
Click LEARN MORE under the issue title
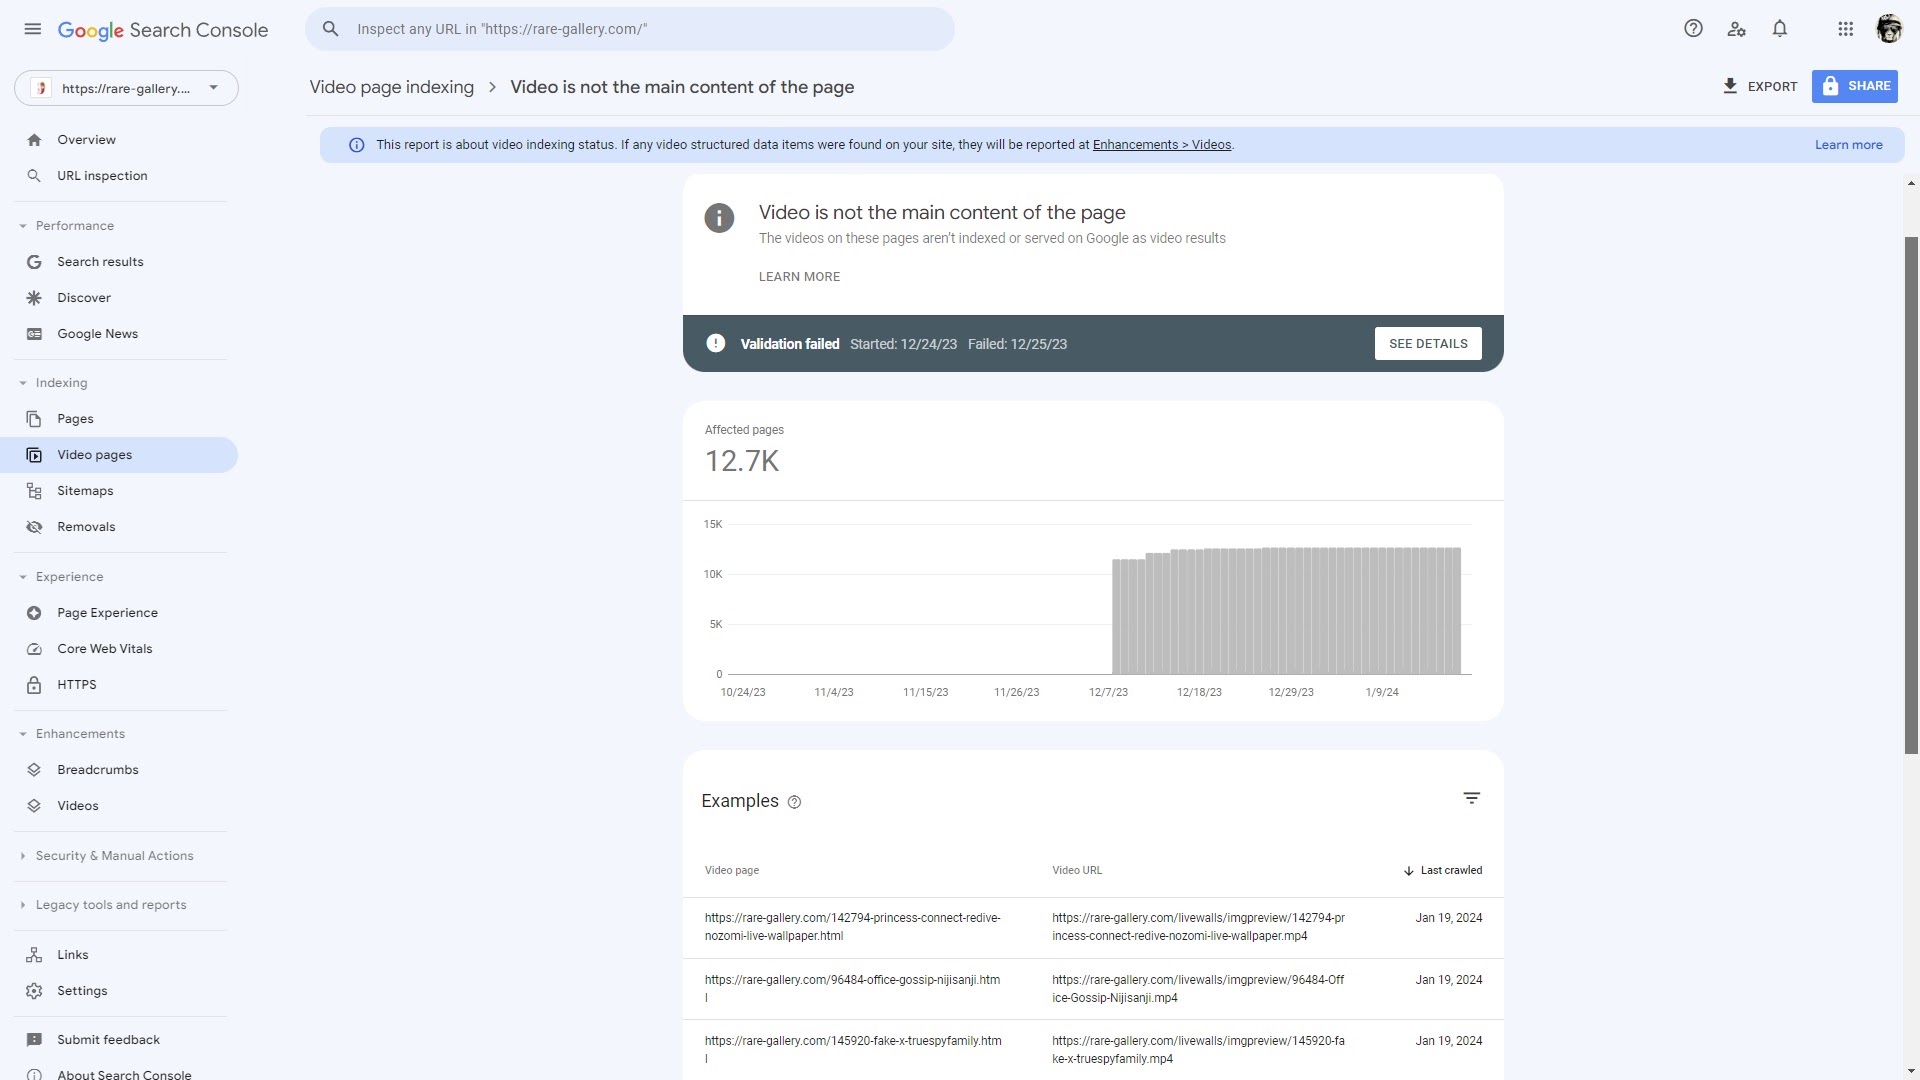click(x=799, y=277)
